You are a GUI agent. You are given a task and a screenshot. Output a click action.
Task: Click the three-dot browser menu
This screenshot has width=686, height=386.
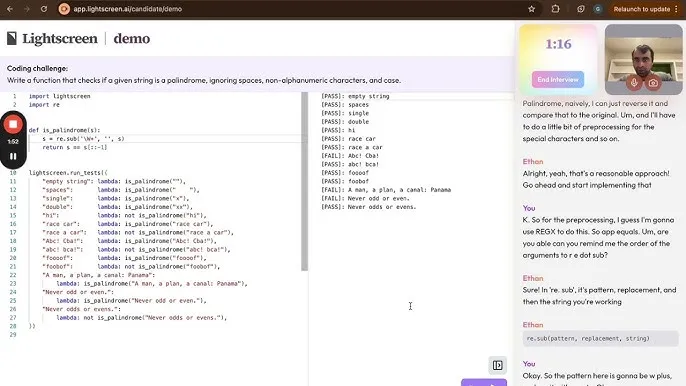coord(676,9)
